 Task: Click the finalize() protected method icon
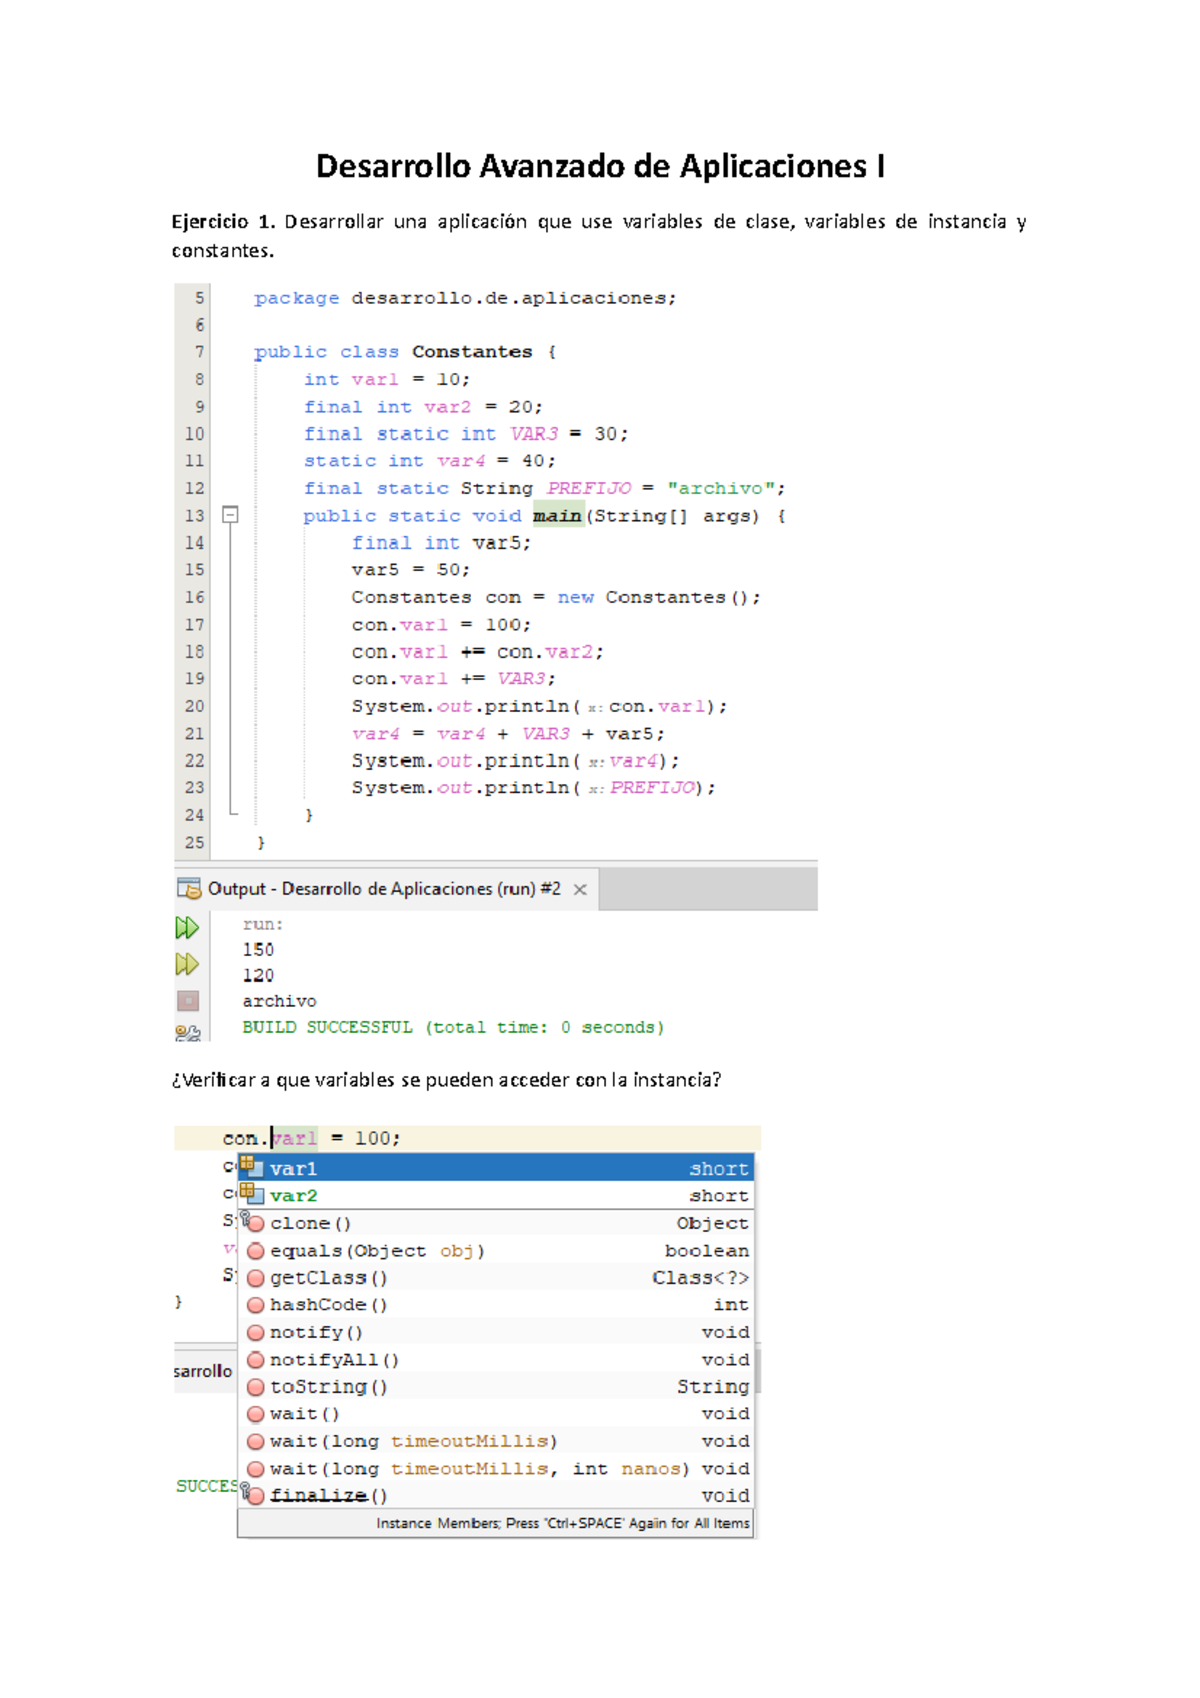[x=253, y=1494]
